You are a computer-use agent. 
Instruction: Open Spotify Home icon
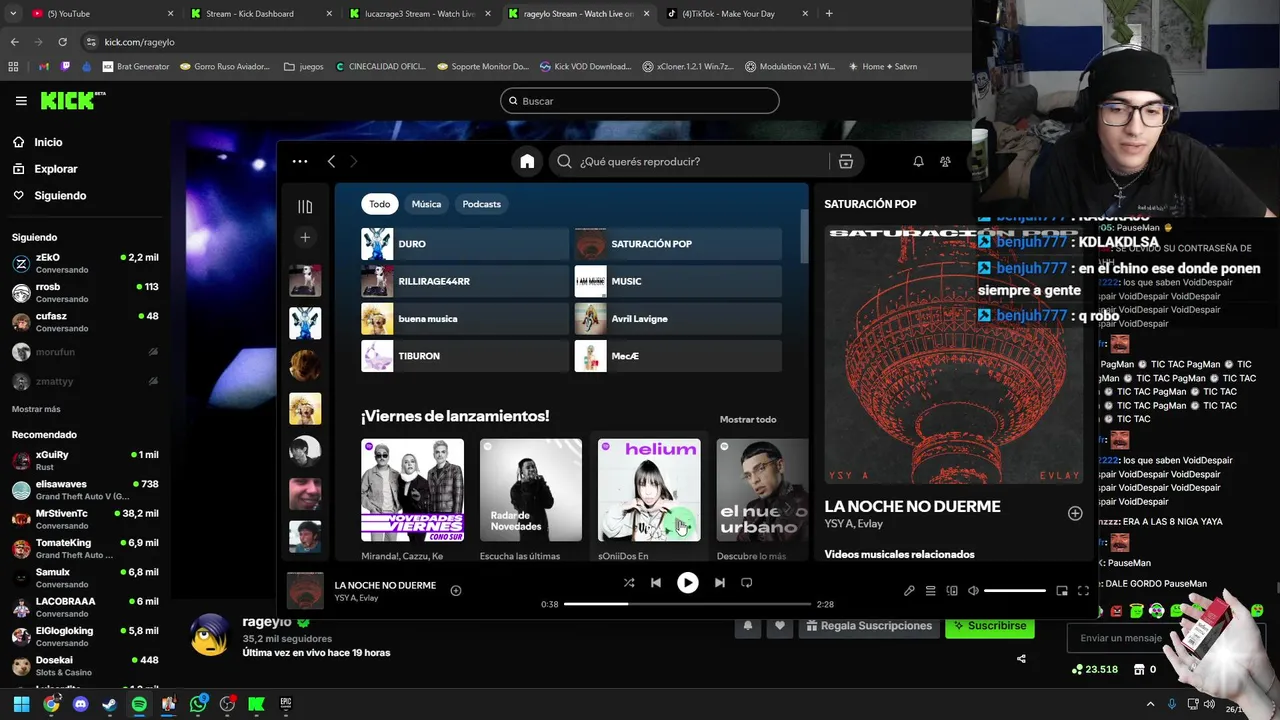coord(527,161)
